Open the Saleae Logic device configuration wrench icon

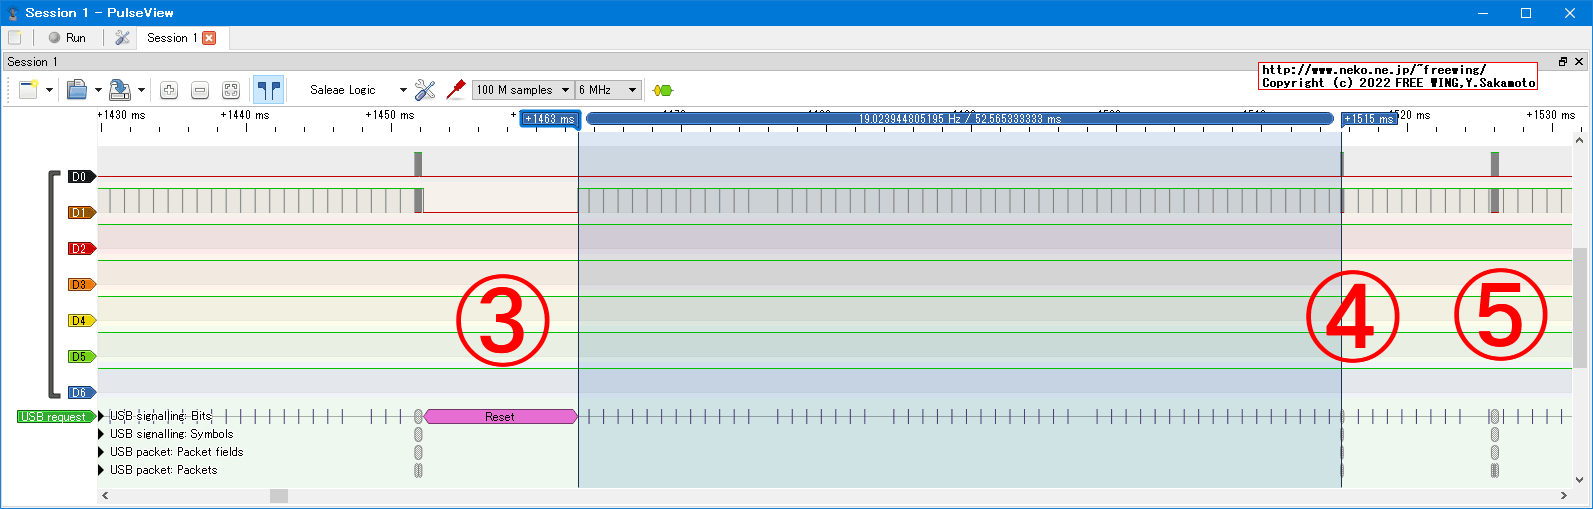pyautogui.click(x=425, y=90)
